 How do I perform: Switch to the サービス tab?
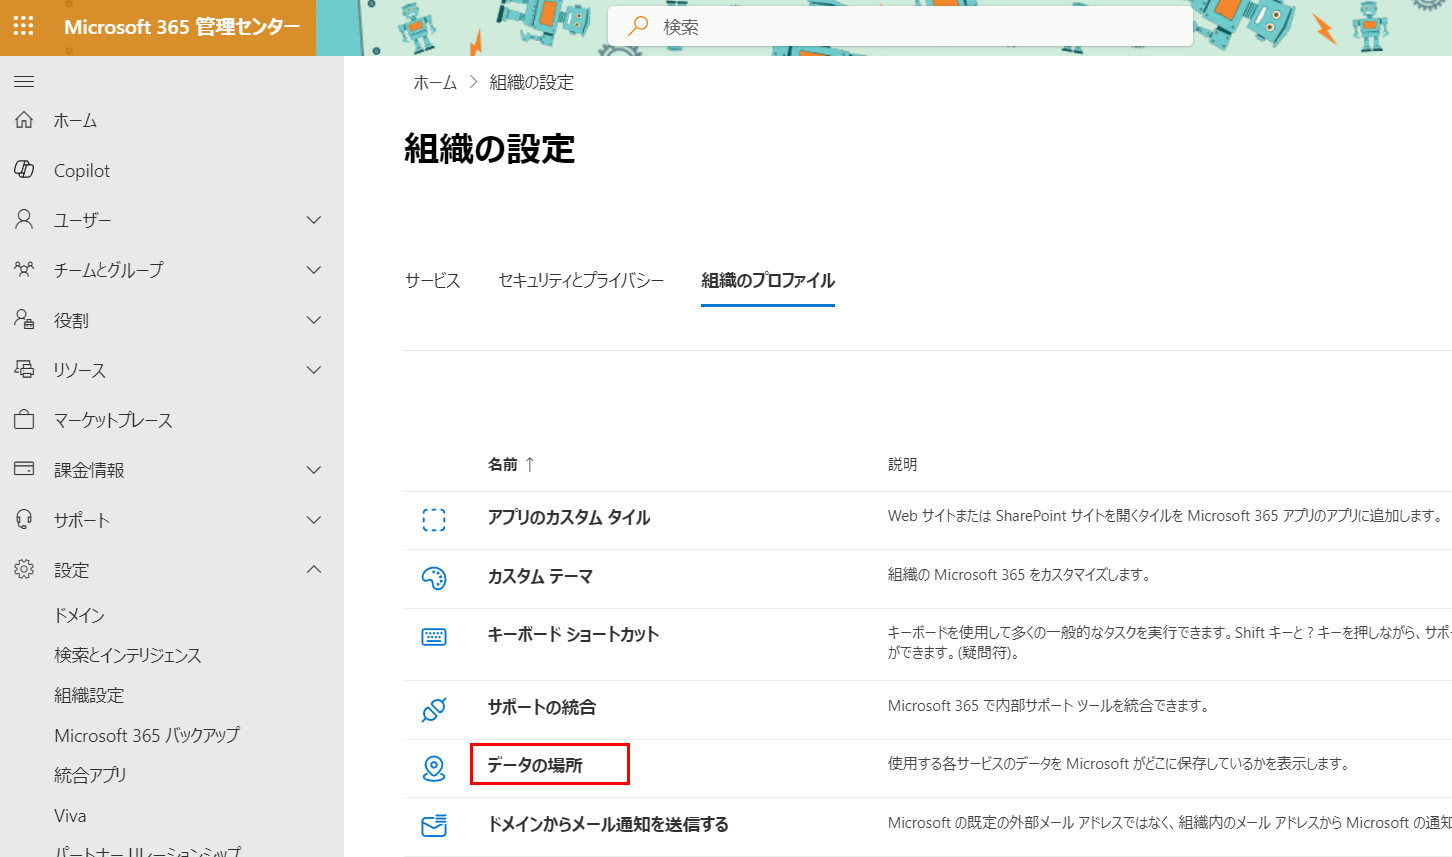coord(433,281)
